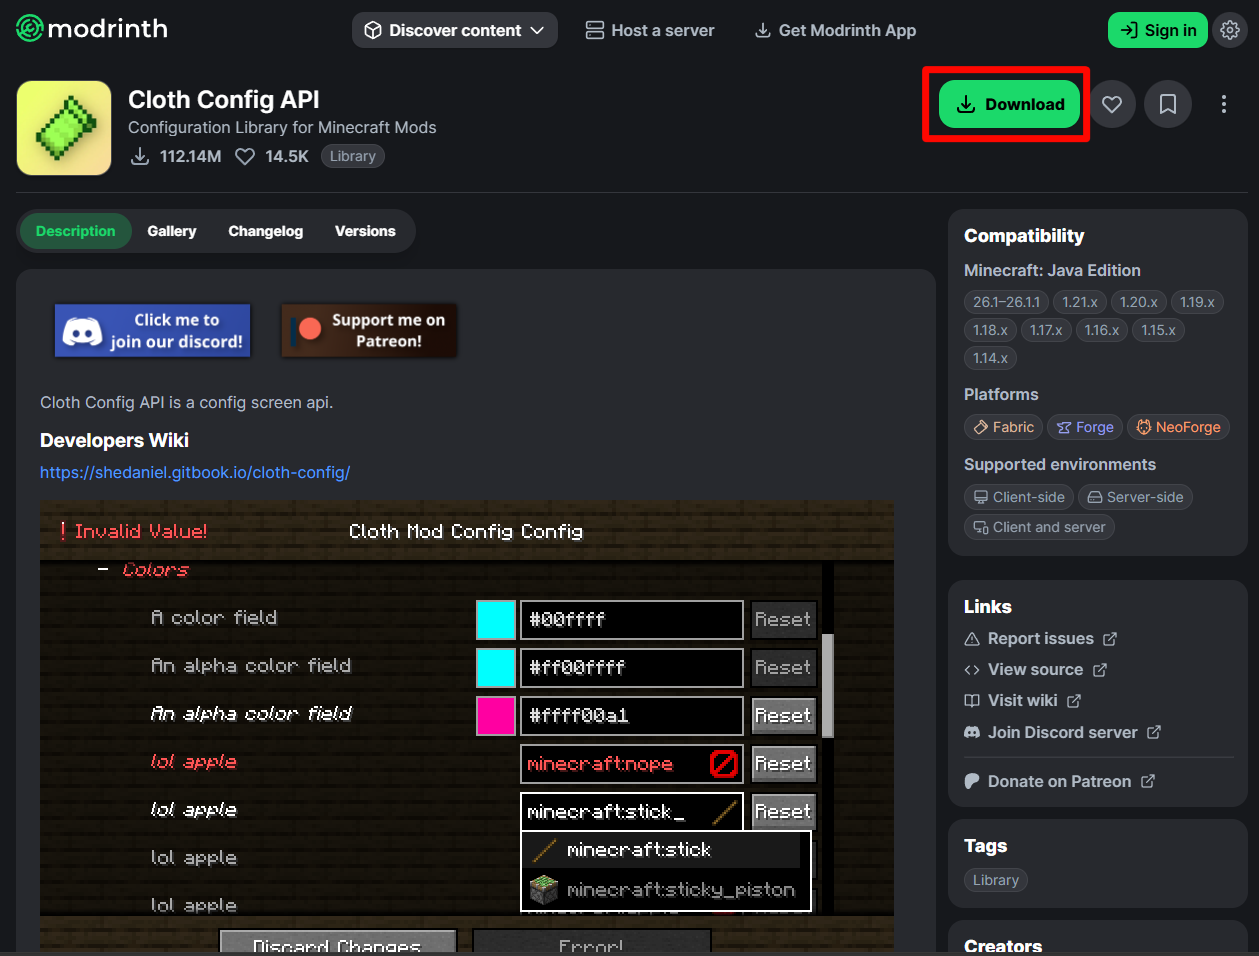Click the green Download button
The image size is (1259, 956).
click(1008, 104)
